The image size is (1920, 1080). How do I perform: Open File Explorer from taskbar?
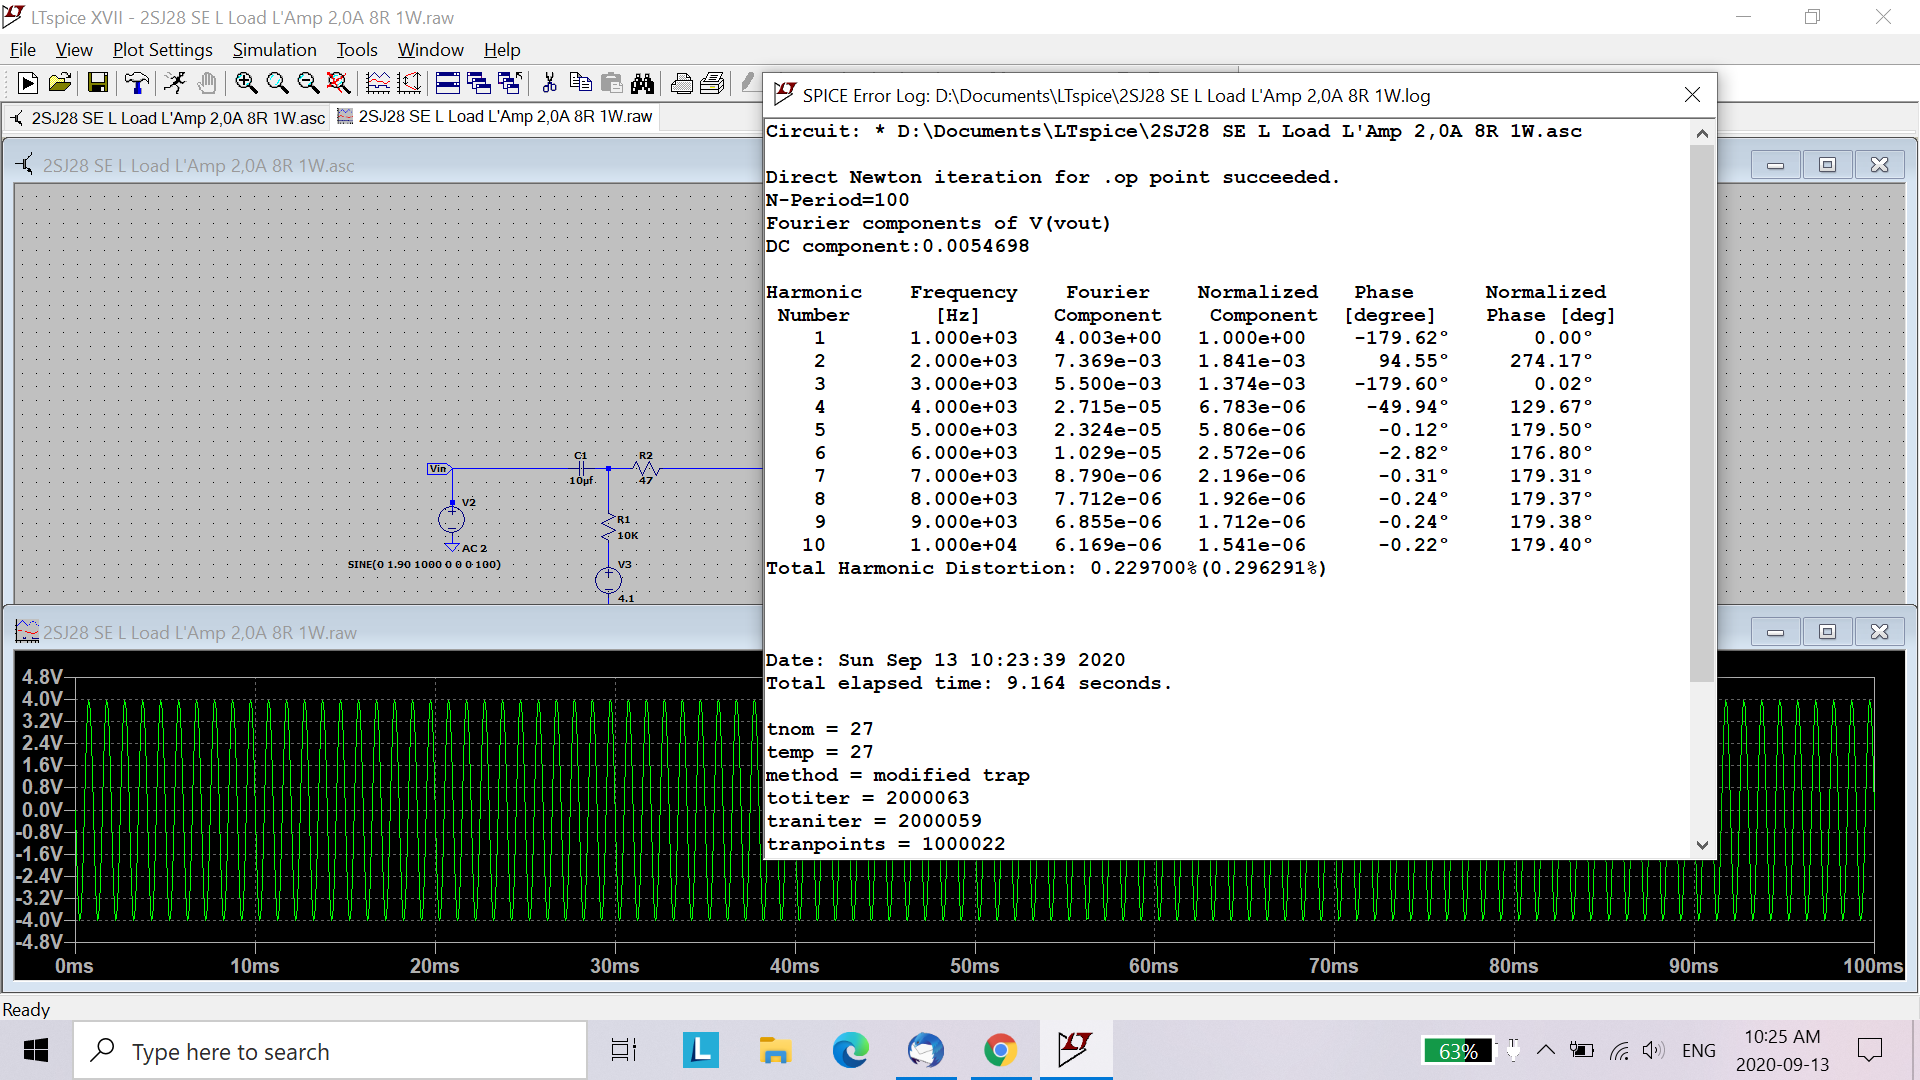[x=775, y=1051]
